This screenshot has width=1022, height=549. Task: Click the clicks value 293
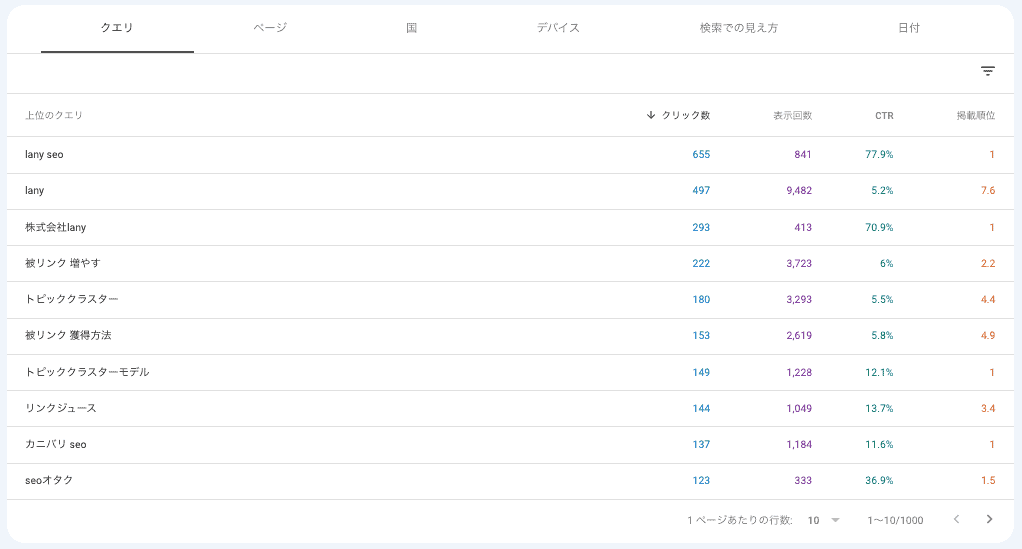701,227
